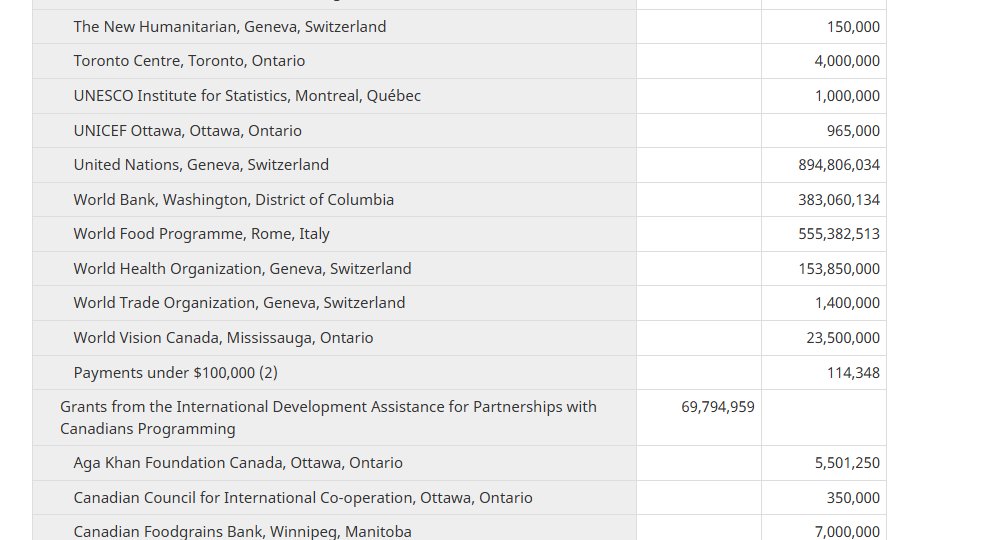Select World Vision Canada, Mississauga row
The width and height of the screenshot is (995, 540).
click(223, 338)
